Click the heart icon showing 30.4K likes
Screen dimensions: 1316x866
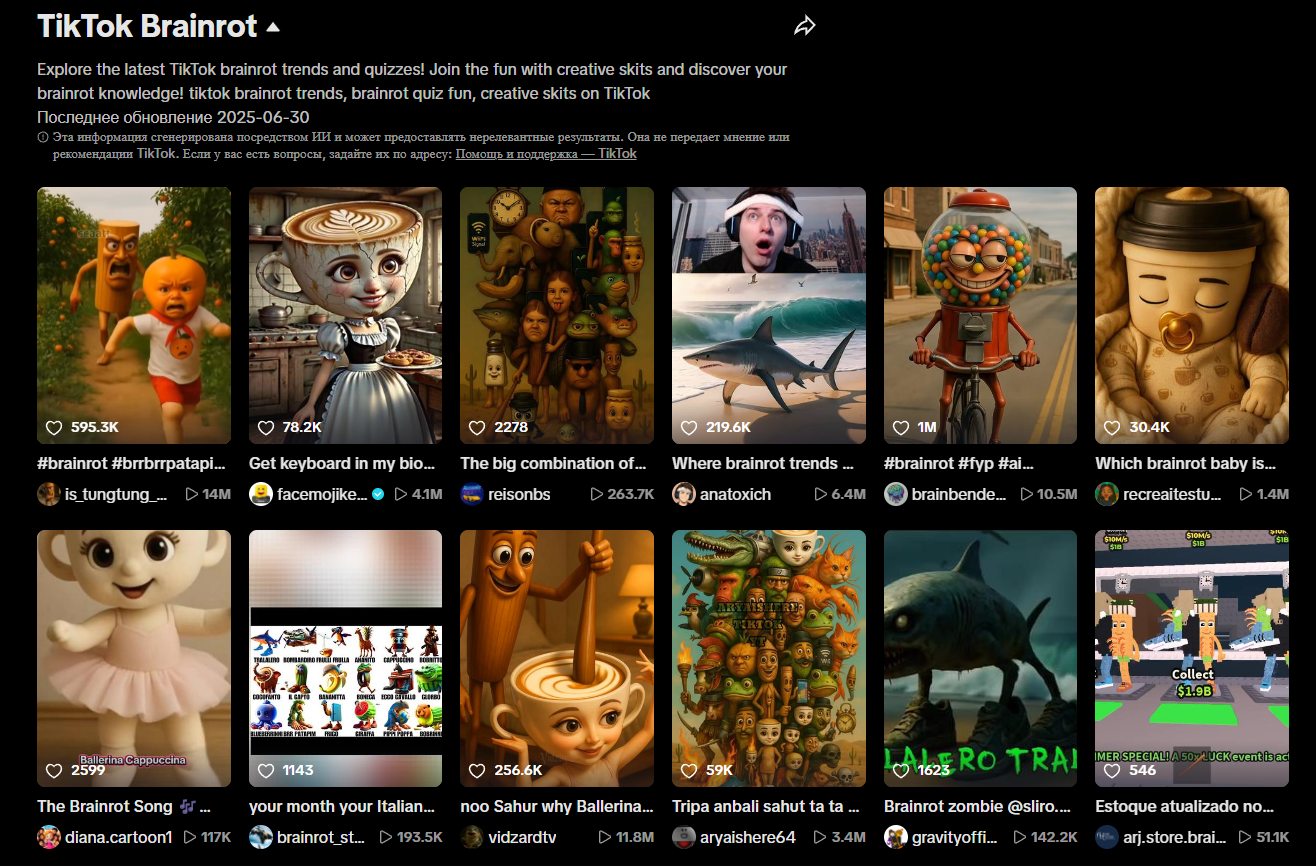click(x=1112, y=427)
